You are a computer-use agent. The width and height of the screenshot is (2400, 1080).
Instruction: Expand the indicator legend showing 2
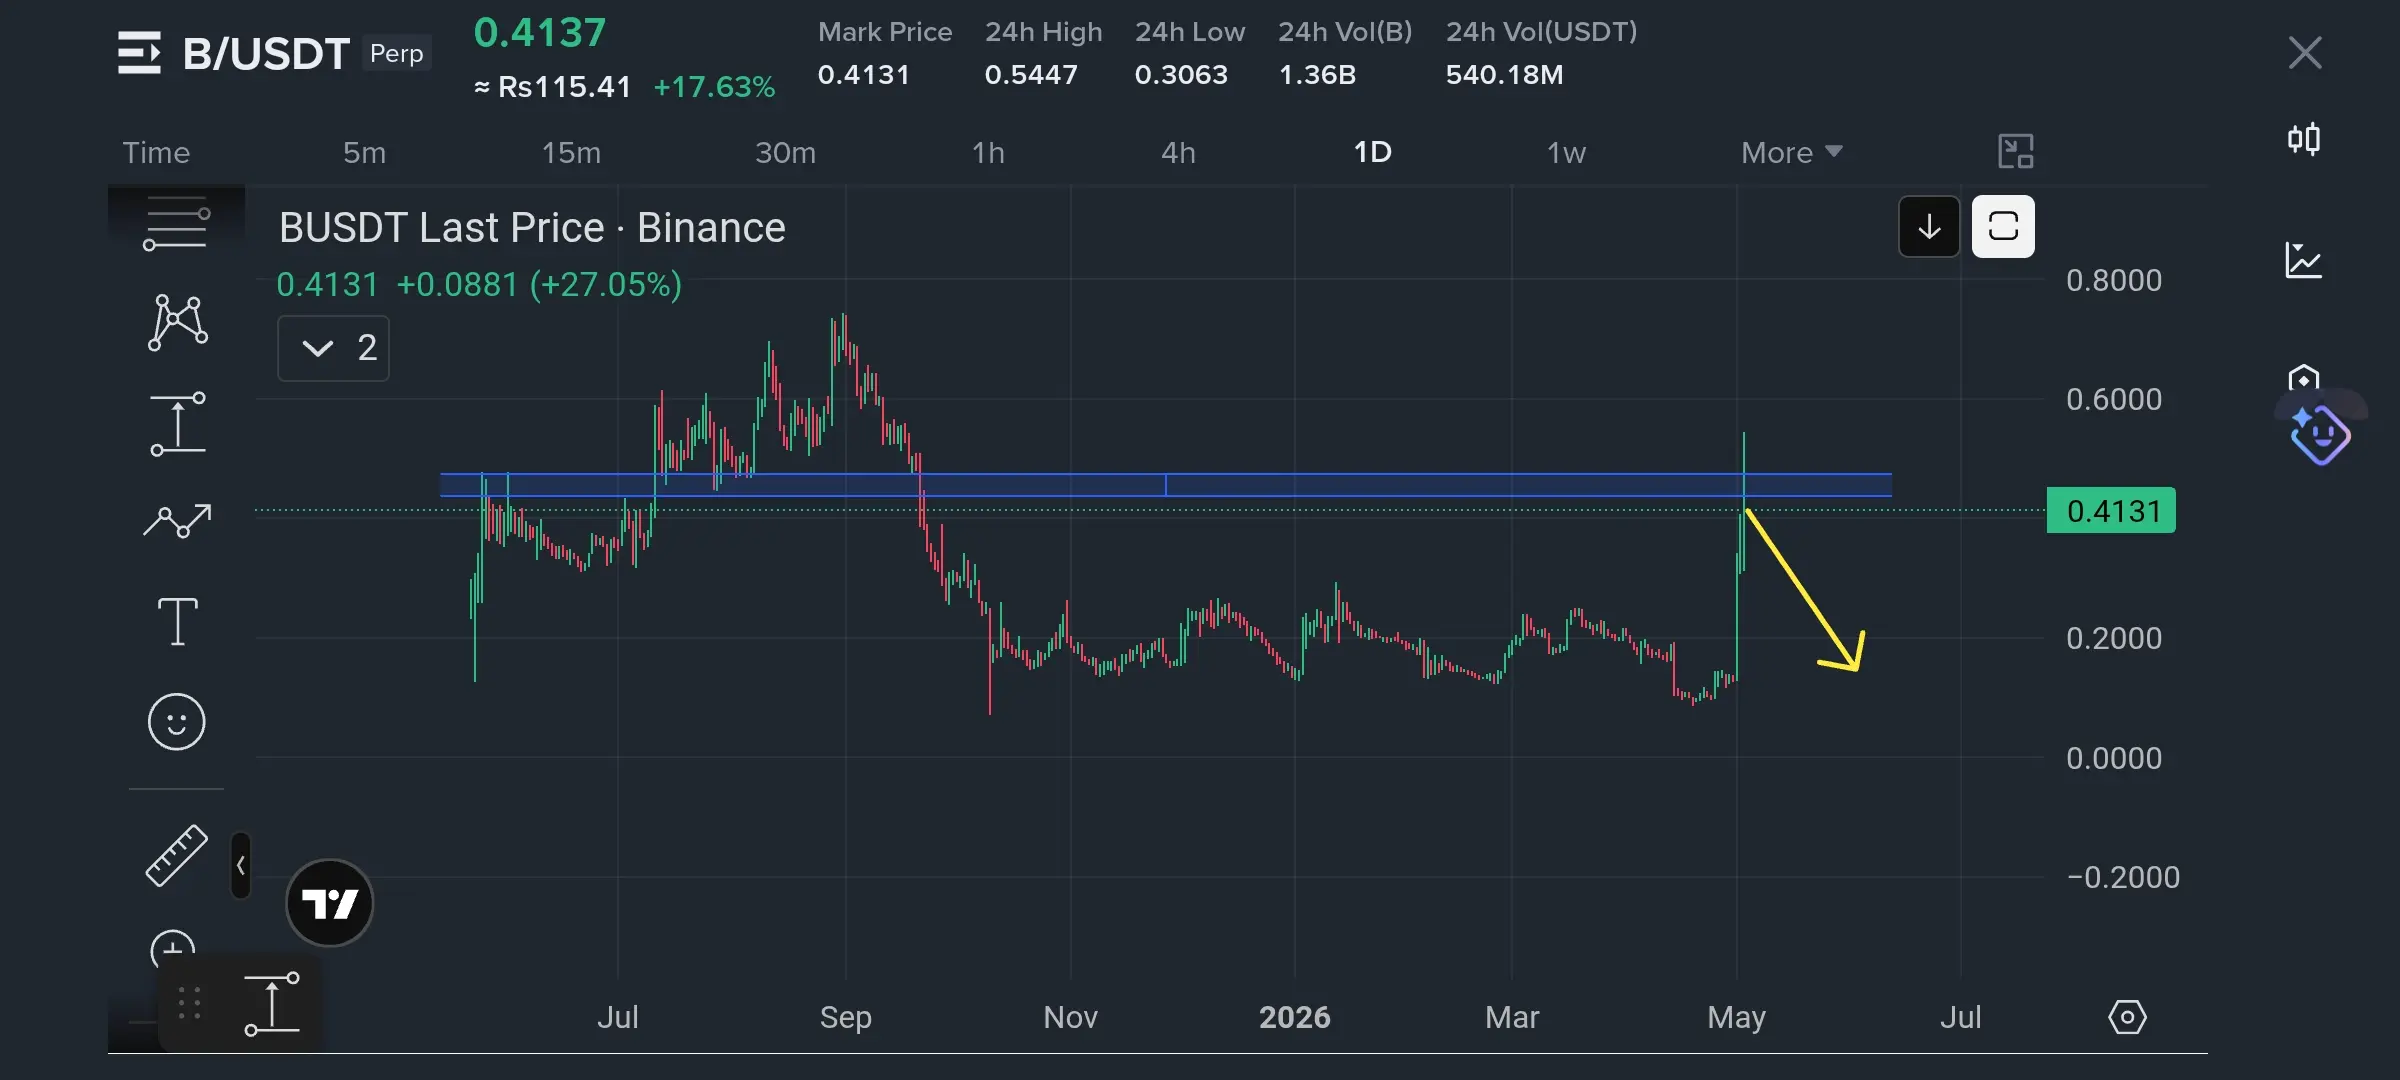click(x=334, y=348)
